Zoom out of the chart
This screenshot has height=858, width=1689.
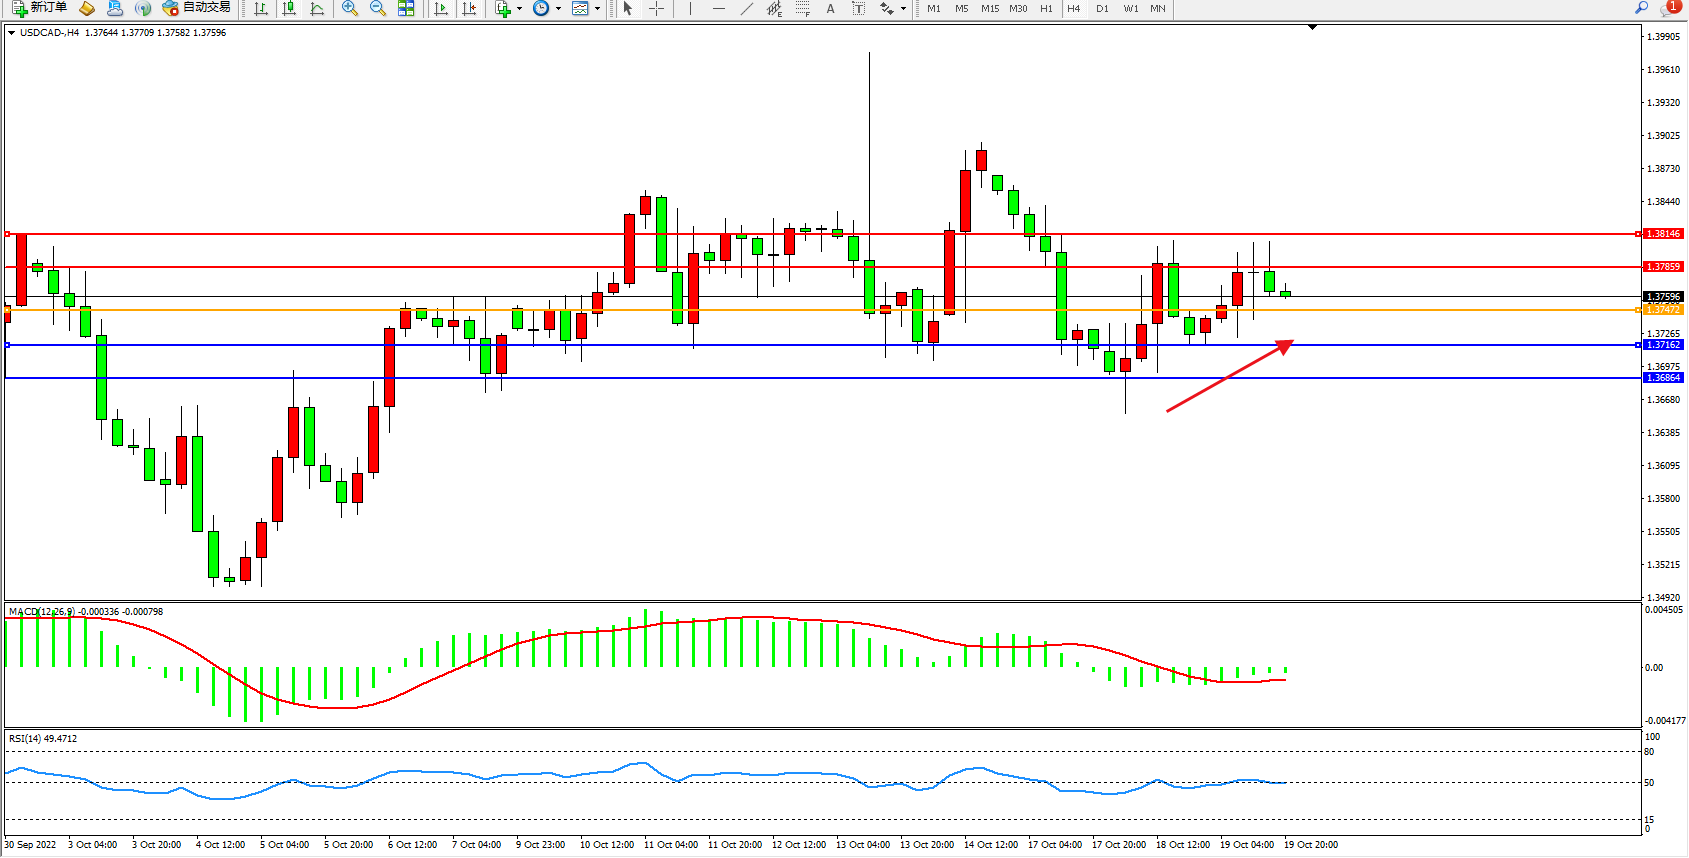[x=377, y=8]
